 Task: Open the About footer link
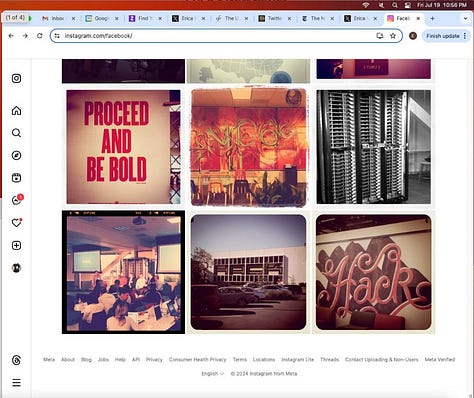click(x=68, y=359)
